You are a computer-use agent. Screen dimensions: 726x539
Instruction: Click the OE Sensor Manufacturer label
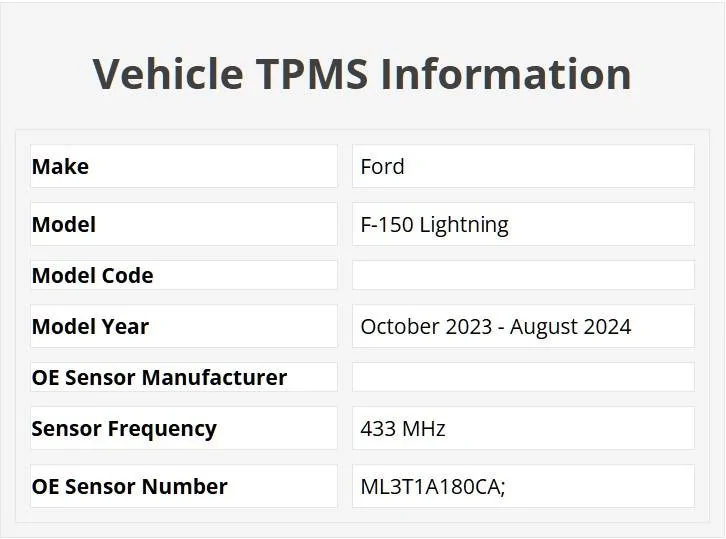click(x=159, y=377)
